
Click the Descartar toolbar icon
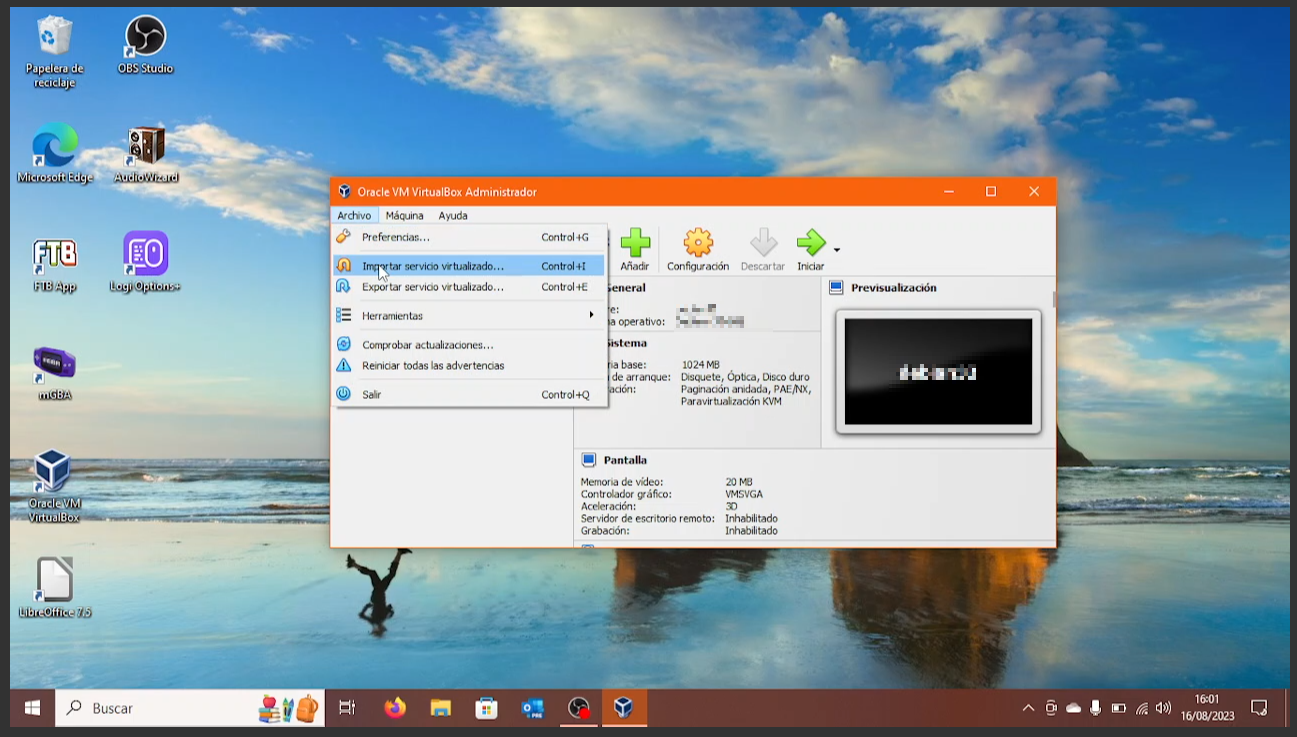[x=763, y=243]
